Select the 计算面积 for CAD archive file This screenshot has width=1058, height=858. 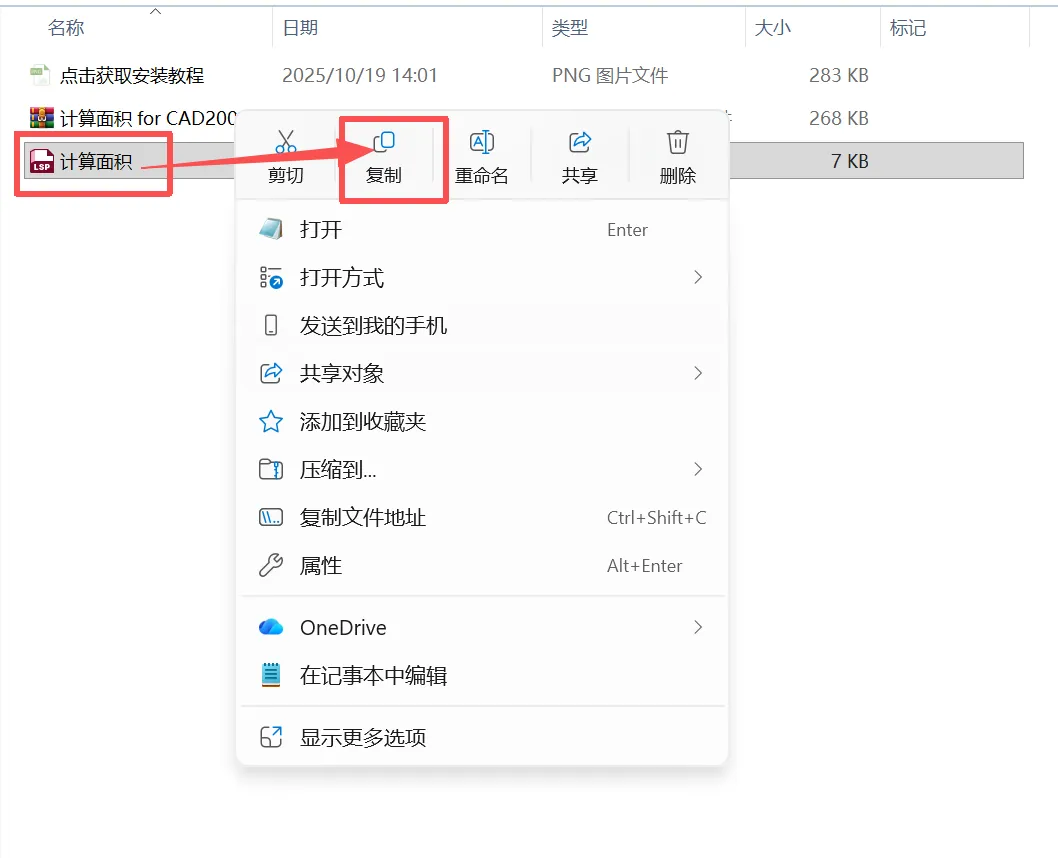click(132, 118)
